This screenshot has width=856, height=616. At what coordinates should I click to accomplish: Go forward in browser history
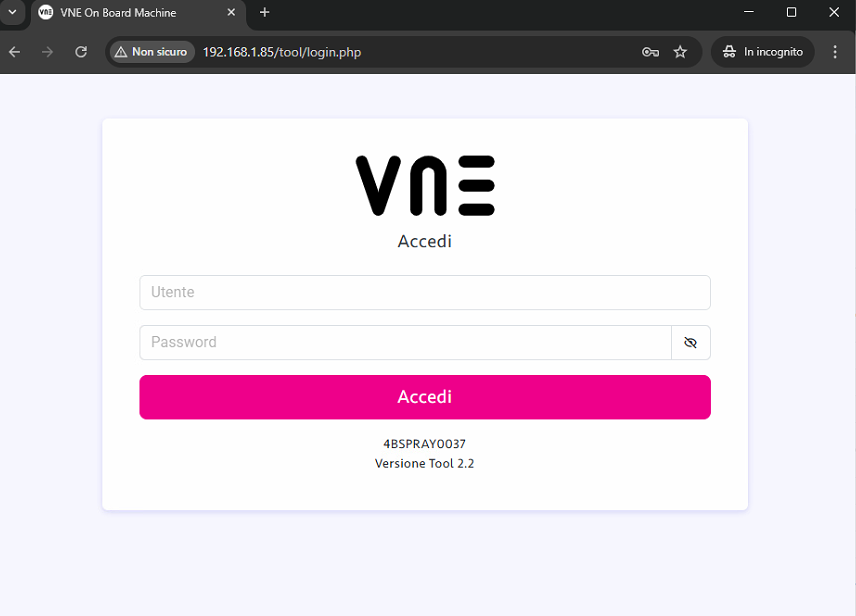[x=47, y=52]
